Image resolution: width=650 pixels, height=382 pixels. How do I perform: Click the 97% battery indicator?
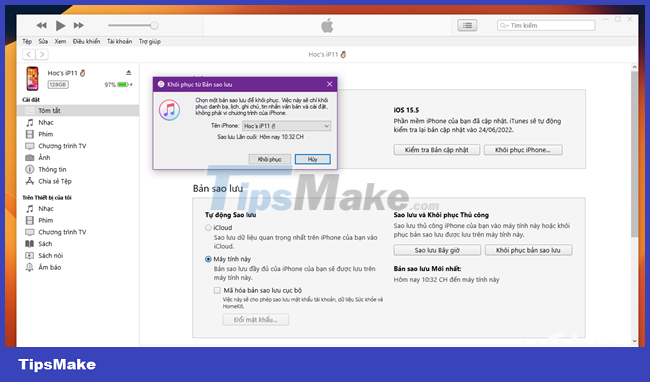(119, 85)
